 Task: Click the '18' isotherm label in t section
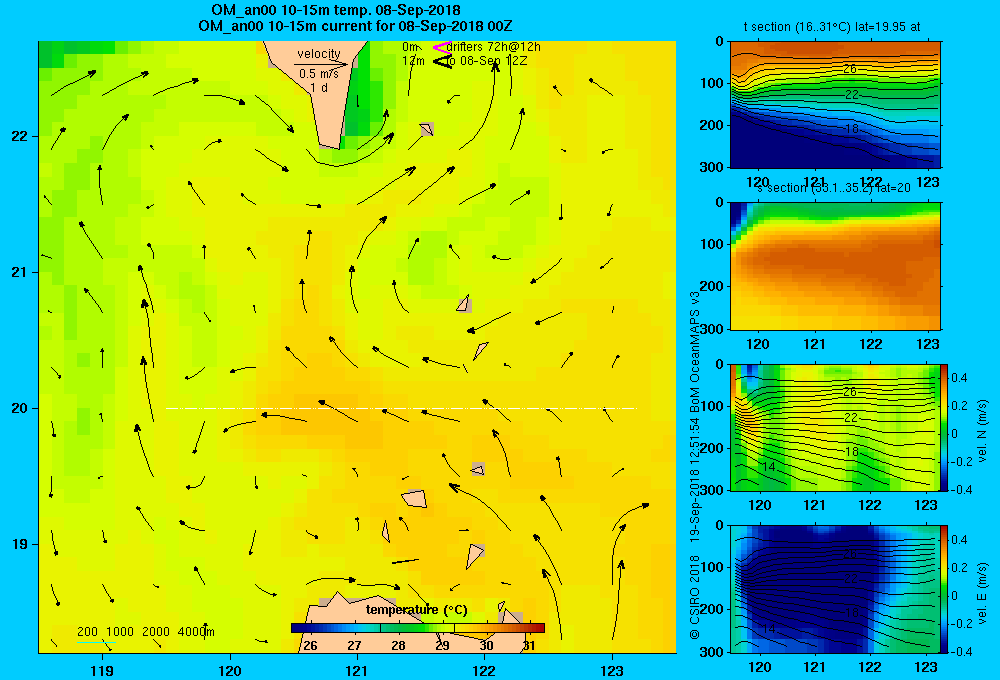coord(851,128)
